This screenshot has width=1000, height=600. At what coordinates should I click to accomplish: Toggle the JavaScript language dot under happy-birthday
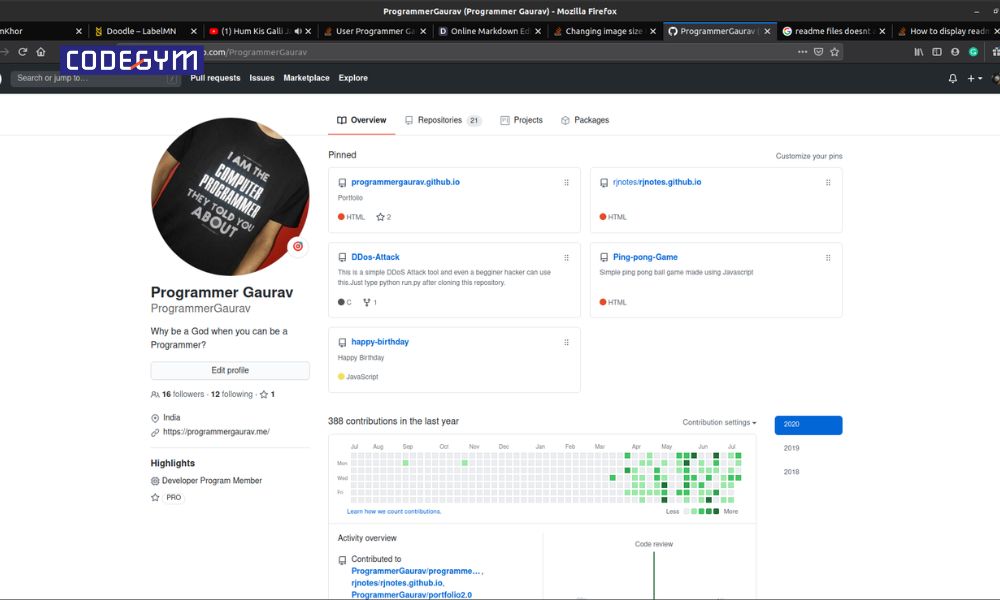coord(341,376)
